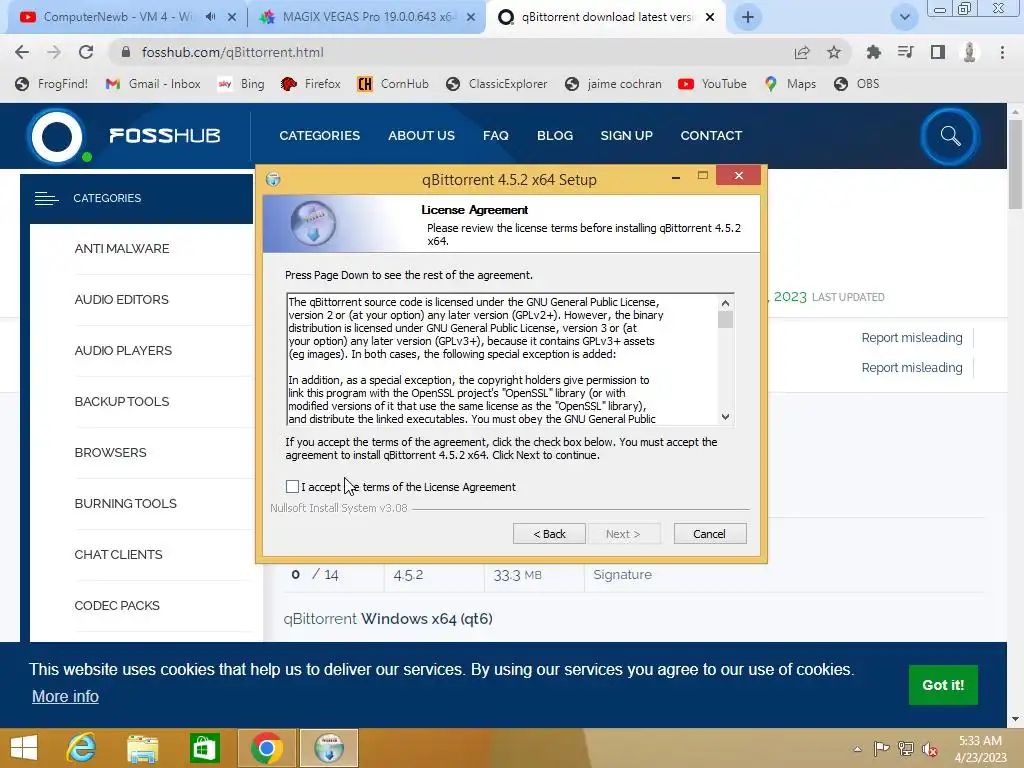Open Windows Start button

pyautogui.click(x=24, y=748)
